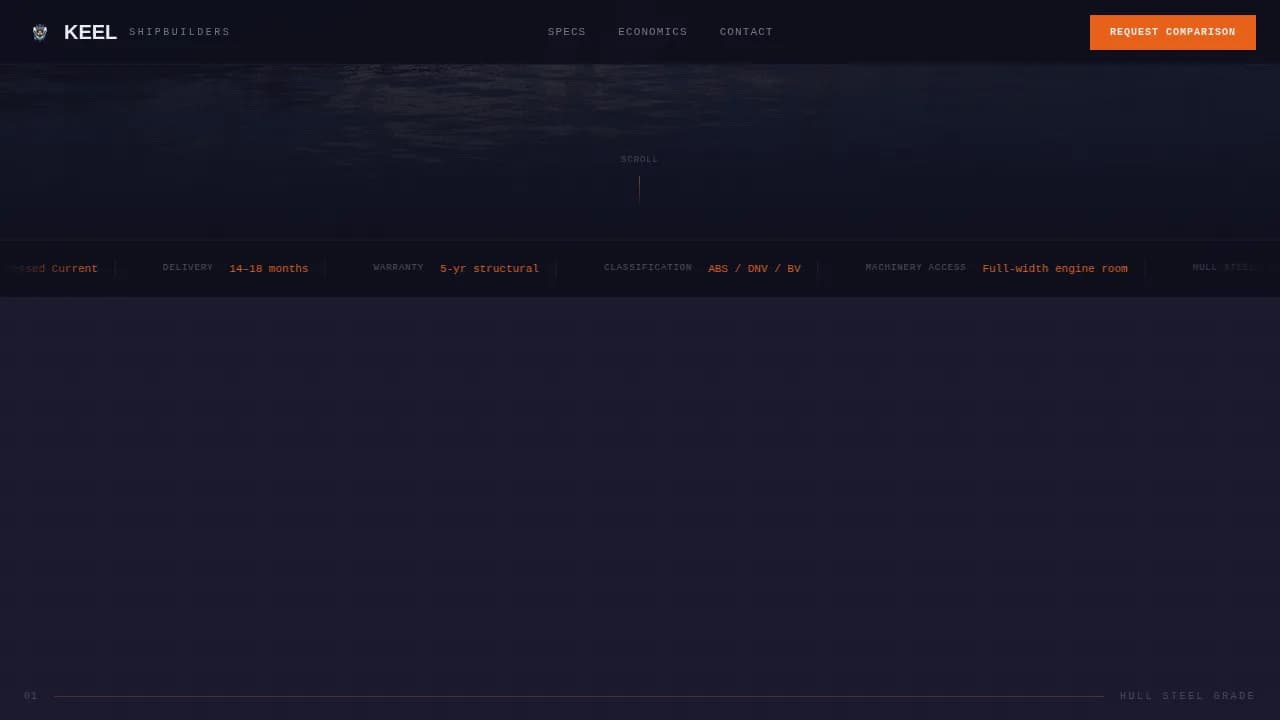
Task: Click the HULL STEEL GRADE section label
Action: click(1187, 696)
